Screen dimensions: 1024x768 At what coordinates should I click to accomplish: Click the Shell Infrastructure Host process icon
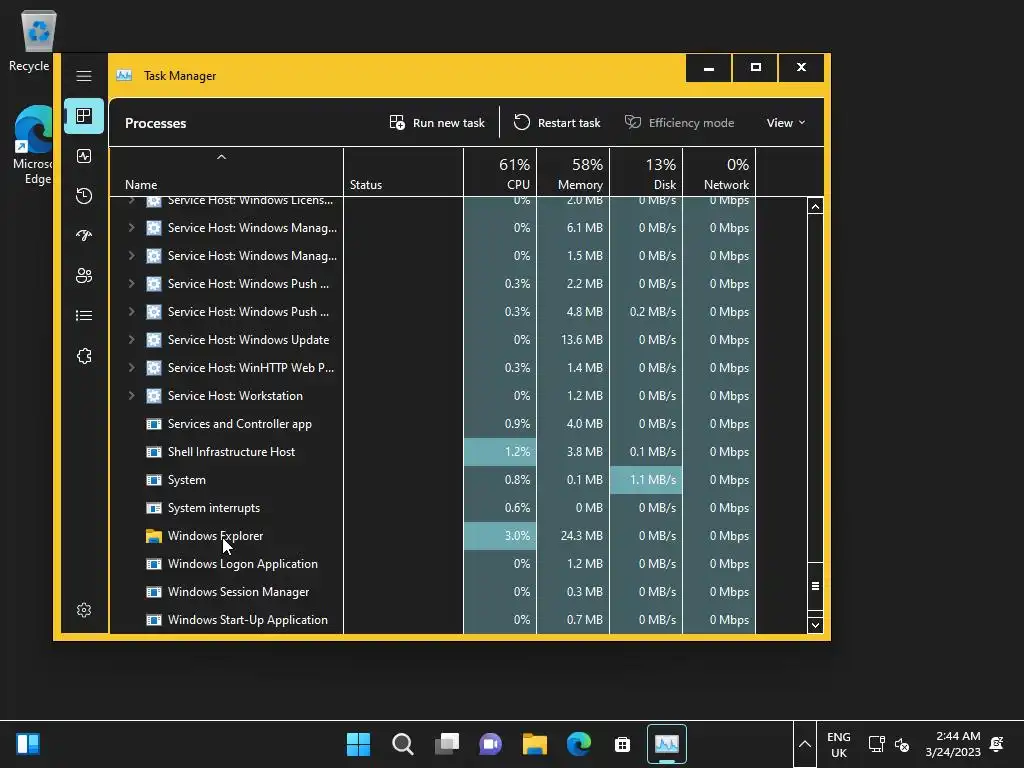pos(153,452)
